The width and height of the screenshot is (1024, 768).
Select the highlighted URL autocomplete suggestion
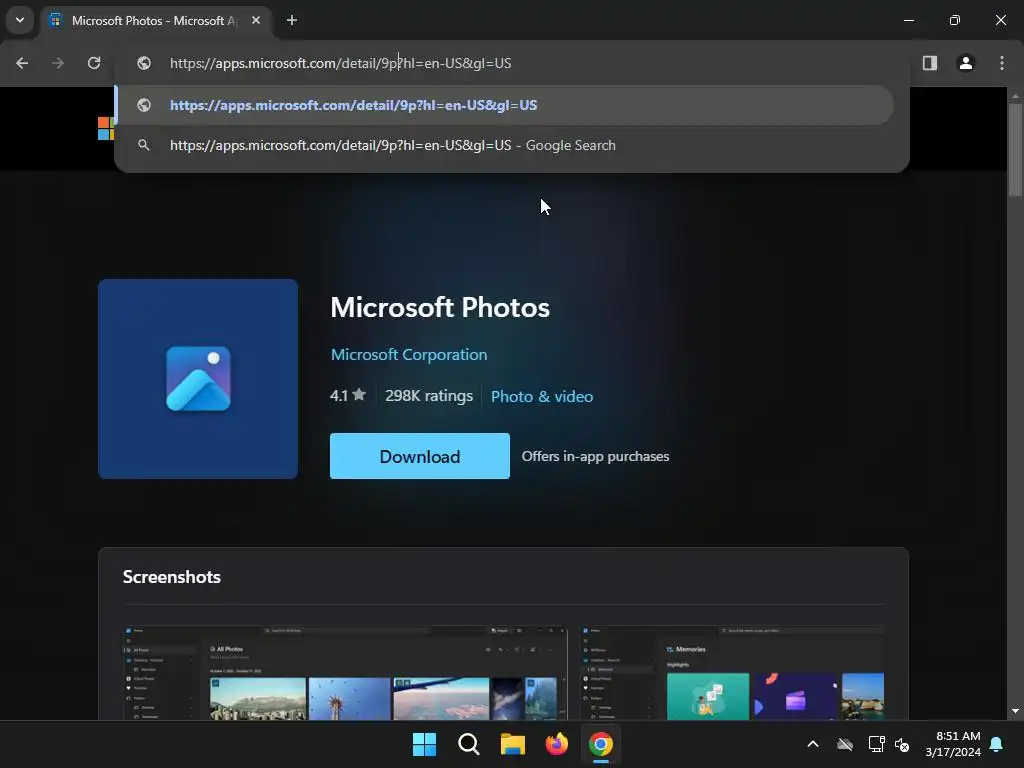pos(504,105)
